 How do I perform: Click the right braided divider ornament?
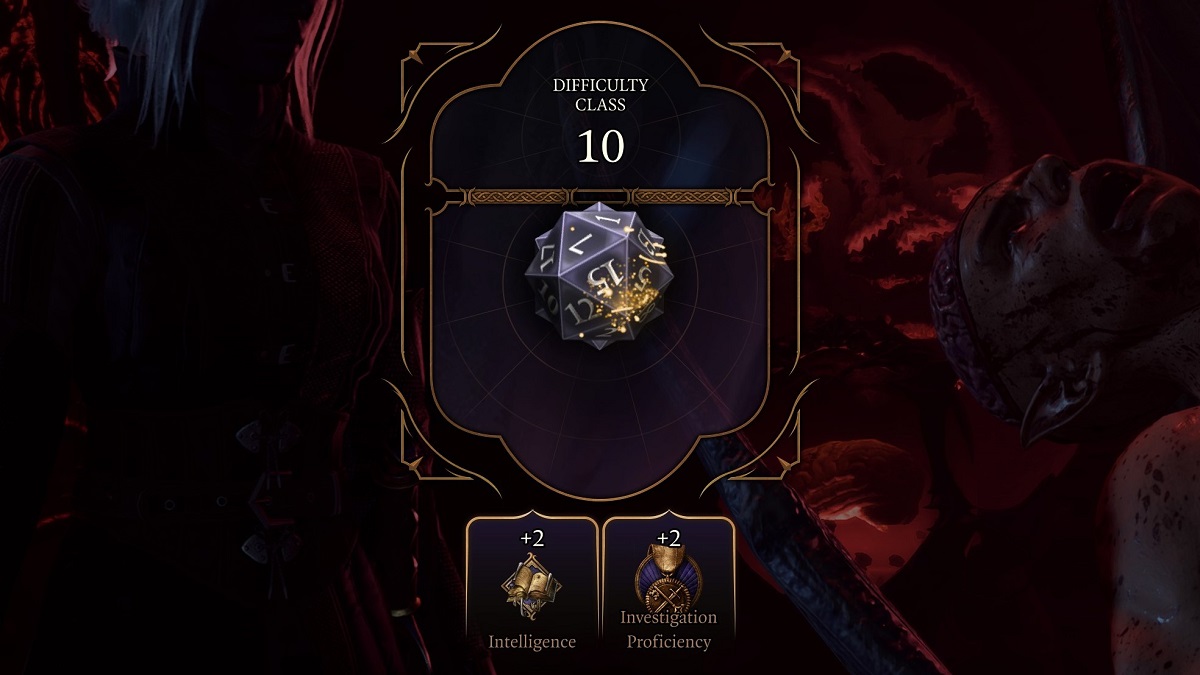click(x=682, y=195)
